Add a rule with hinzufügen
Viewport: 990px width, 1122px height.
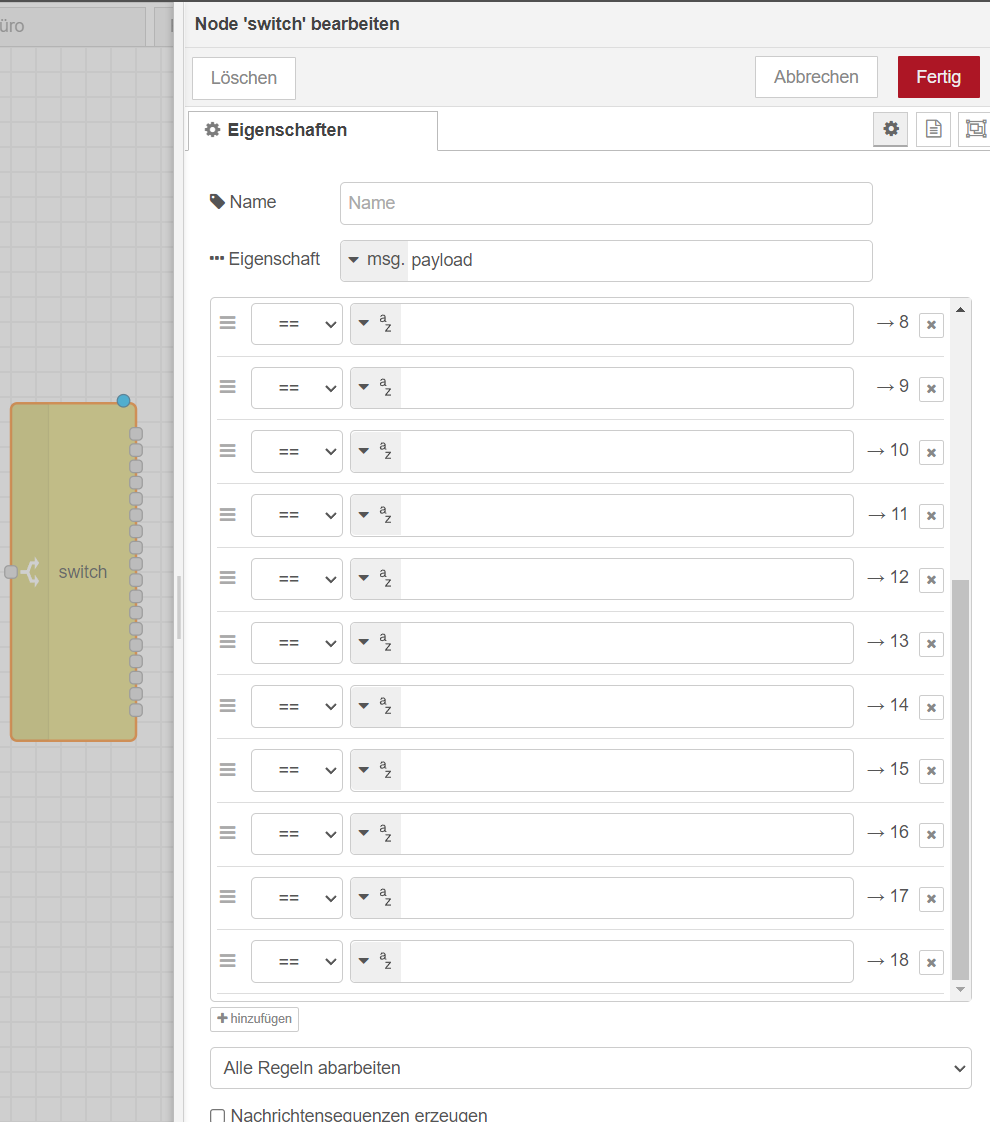[x=255, y=1019]
